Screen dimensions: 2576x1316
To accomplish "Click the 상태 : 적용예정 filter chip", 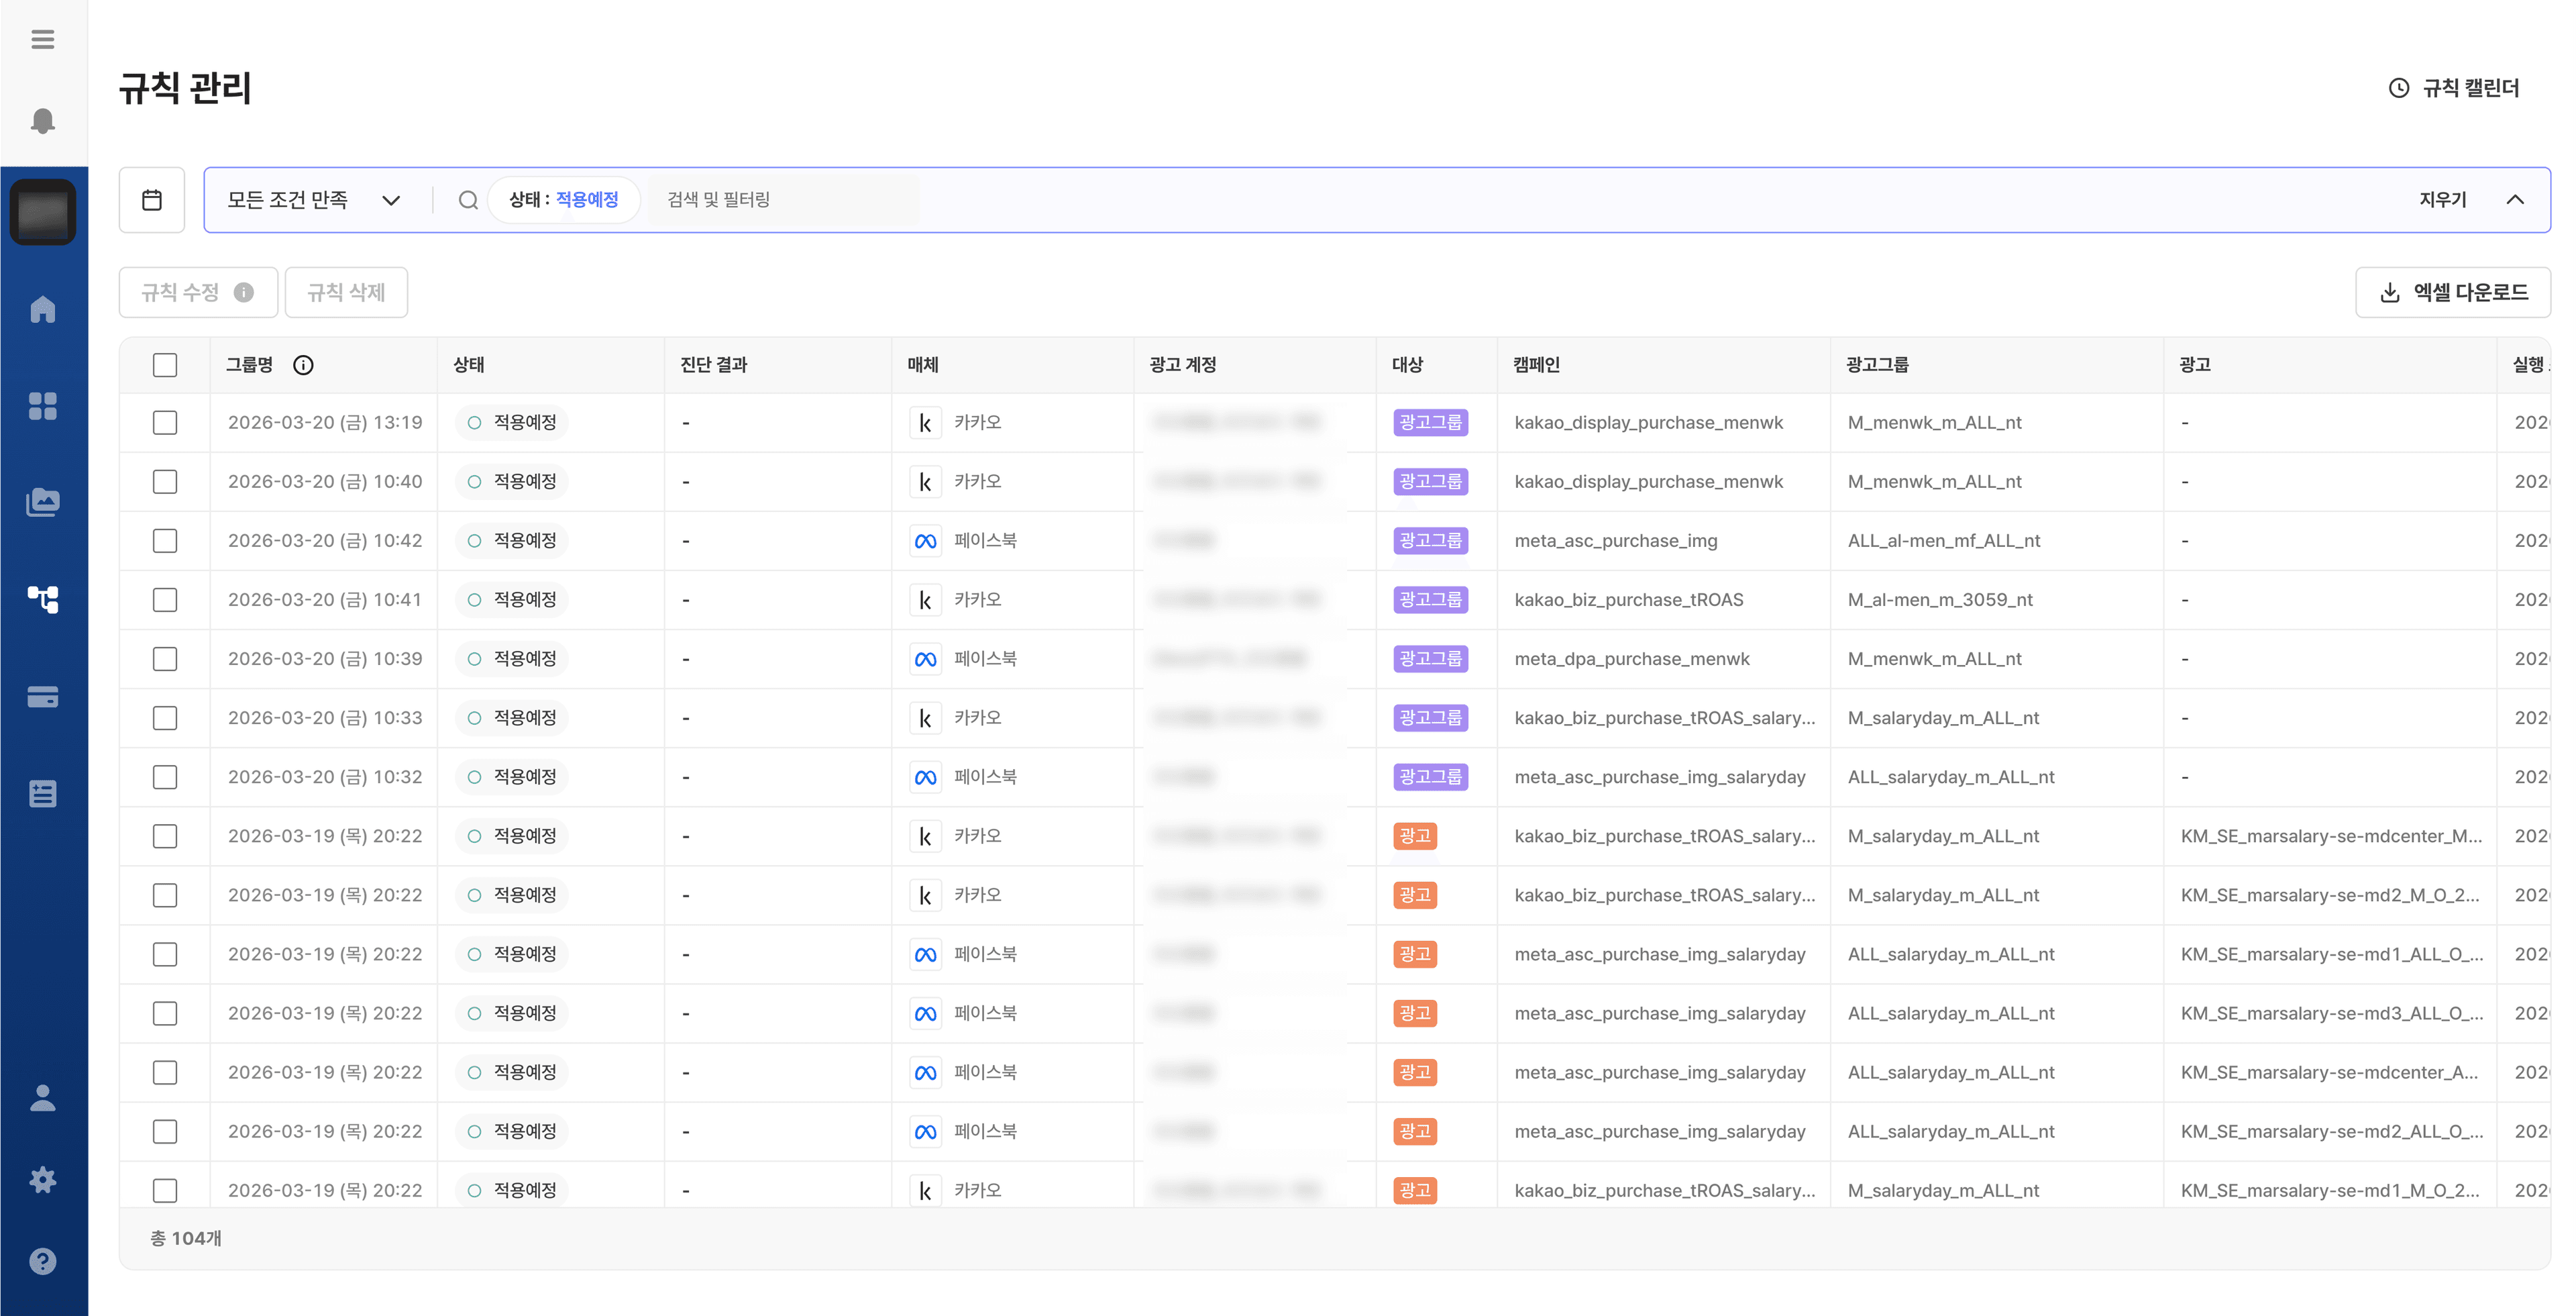I will tap(563, 200).
